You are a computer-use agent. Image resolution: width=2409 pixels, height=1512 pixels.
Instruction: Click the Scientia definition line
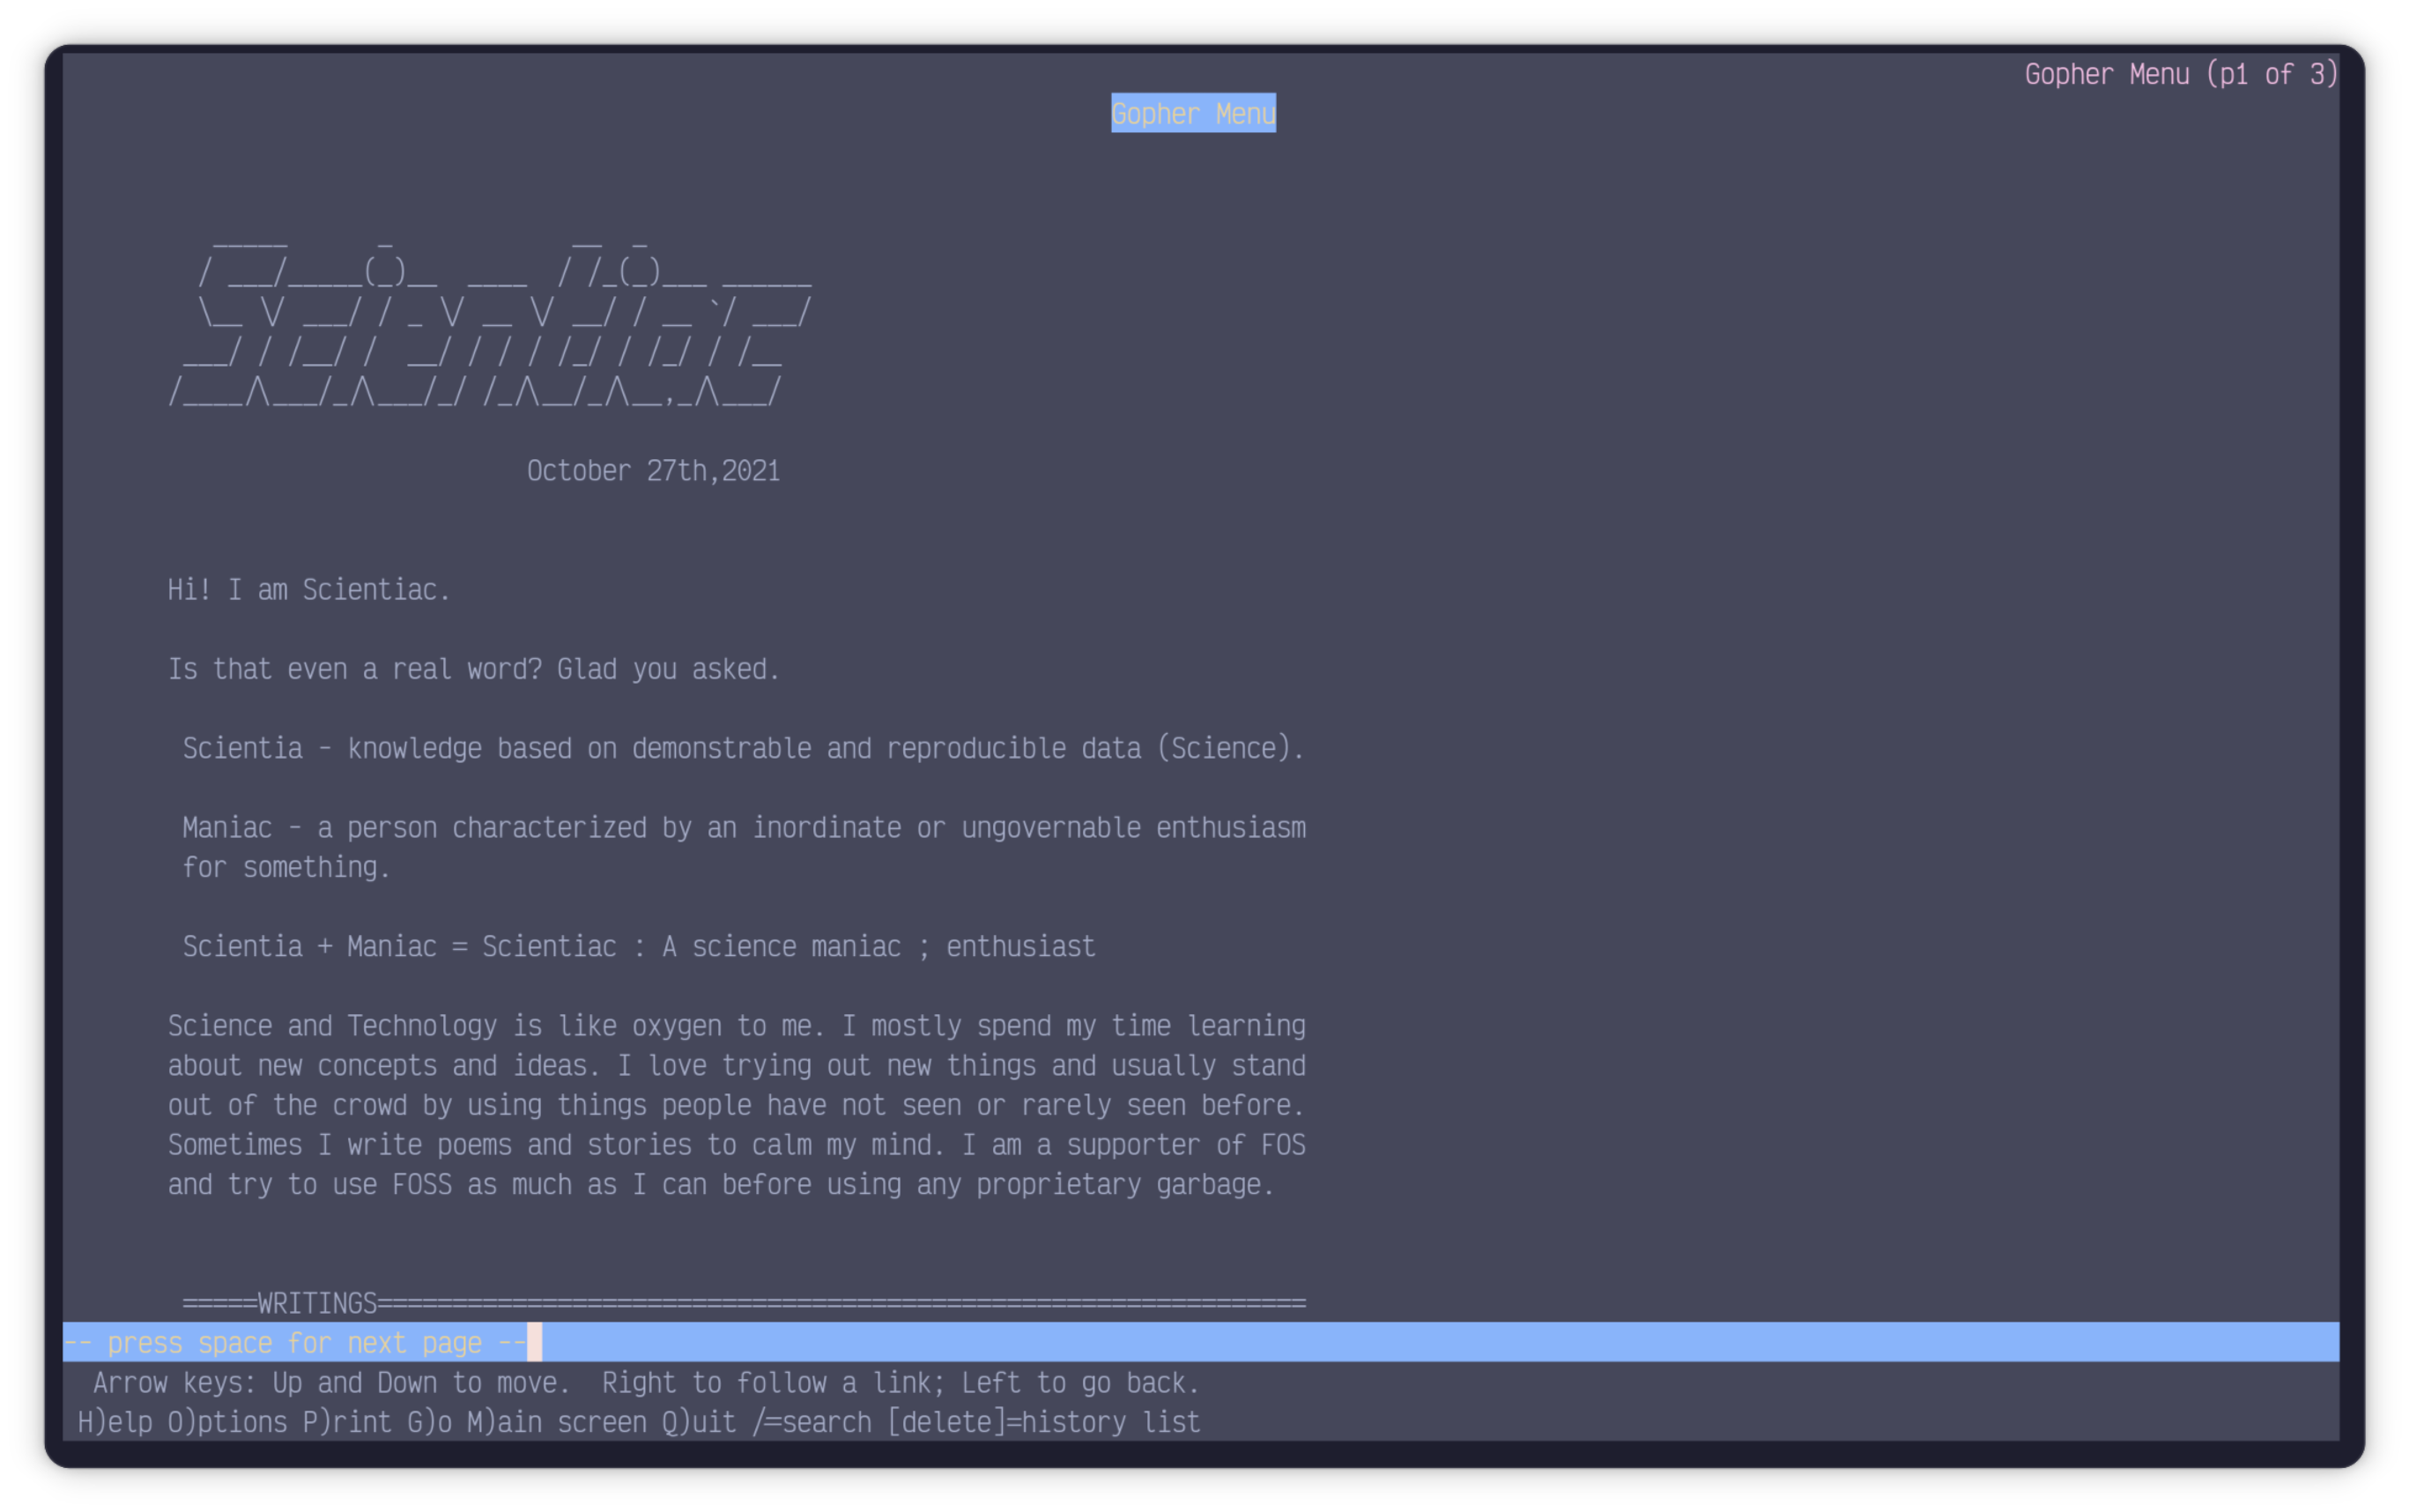(743, 748)
